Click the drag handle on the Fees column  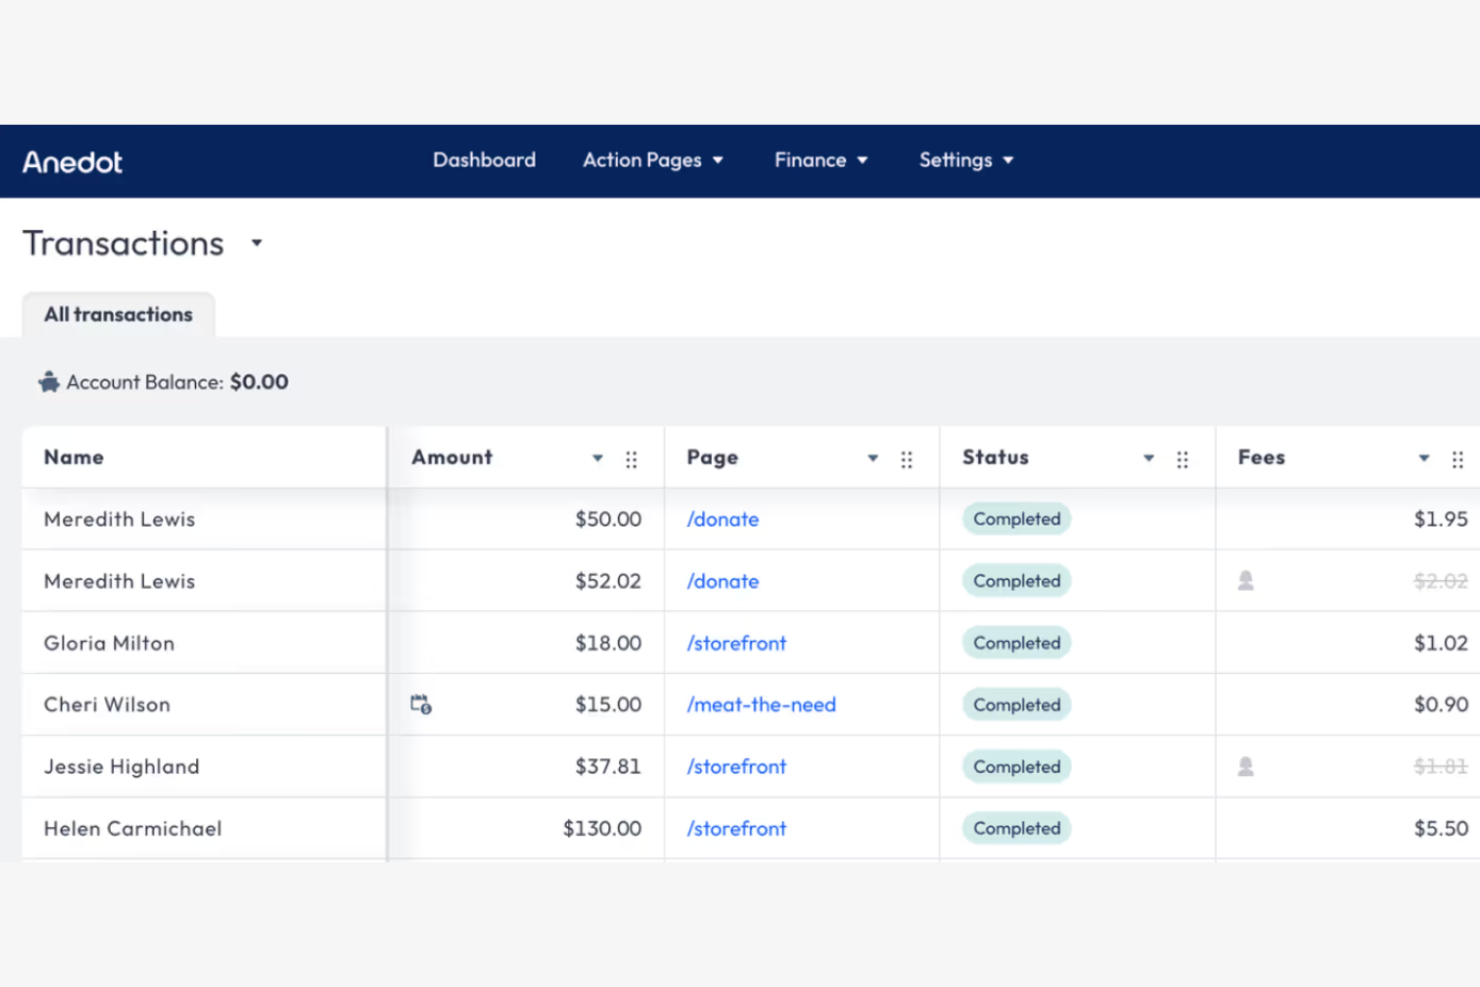1458,458
